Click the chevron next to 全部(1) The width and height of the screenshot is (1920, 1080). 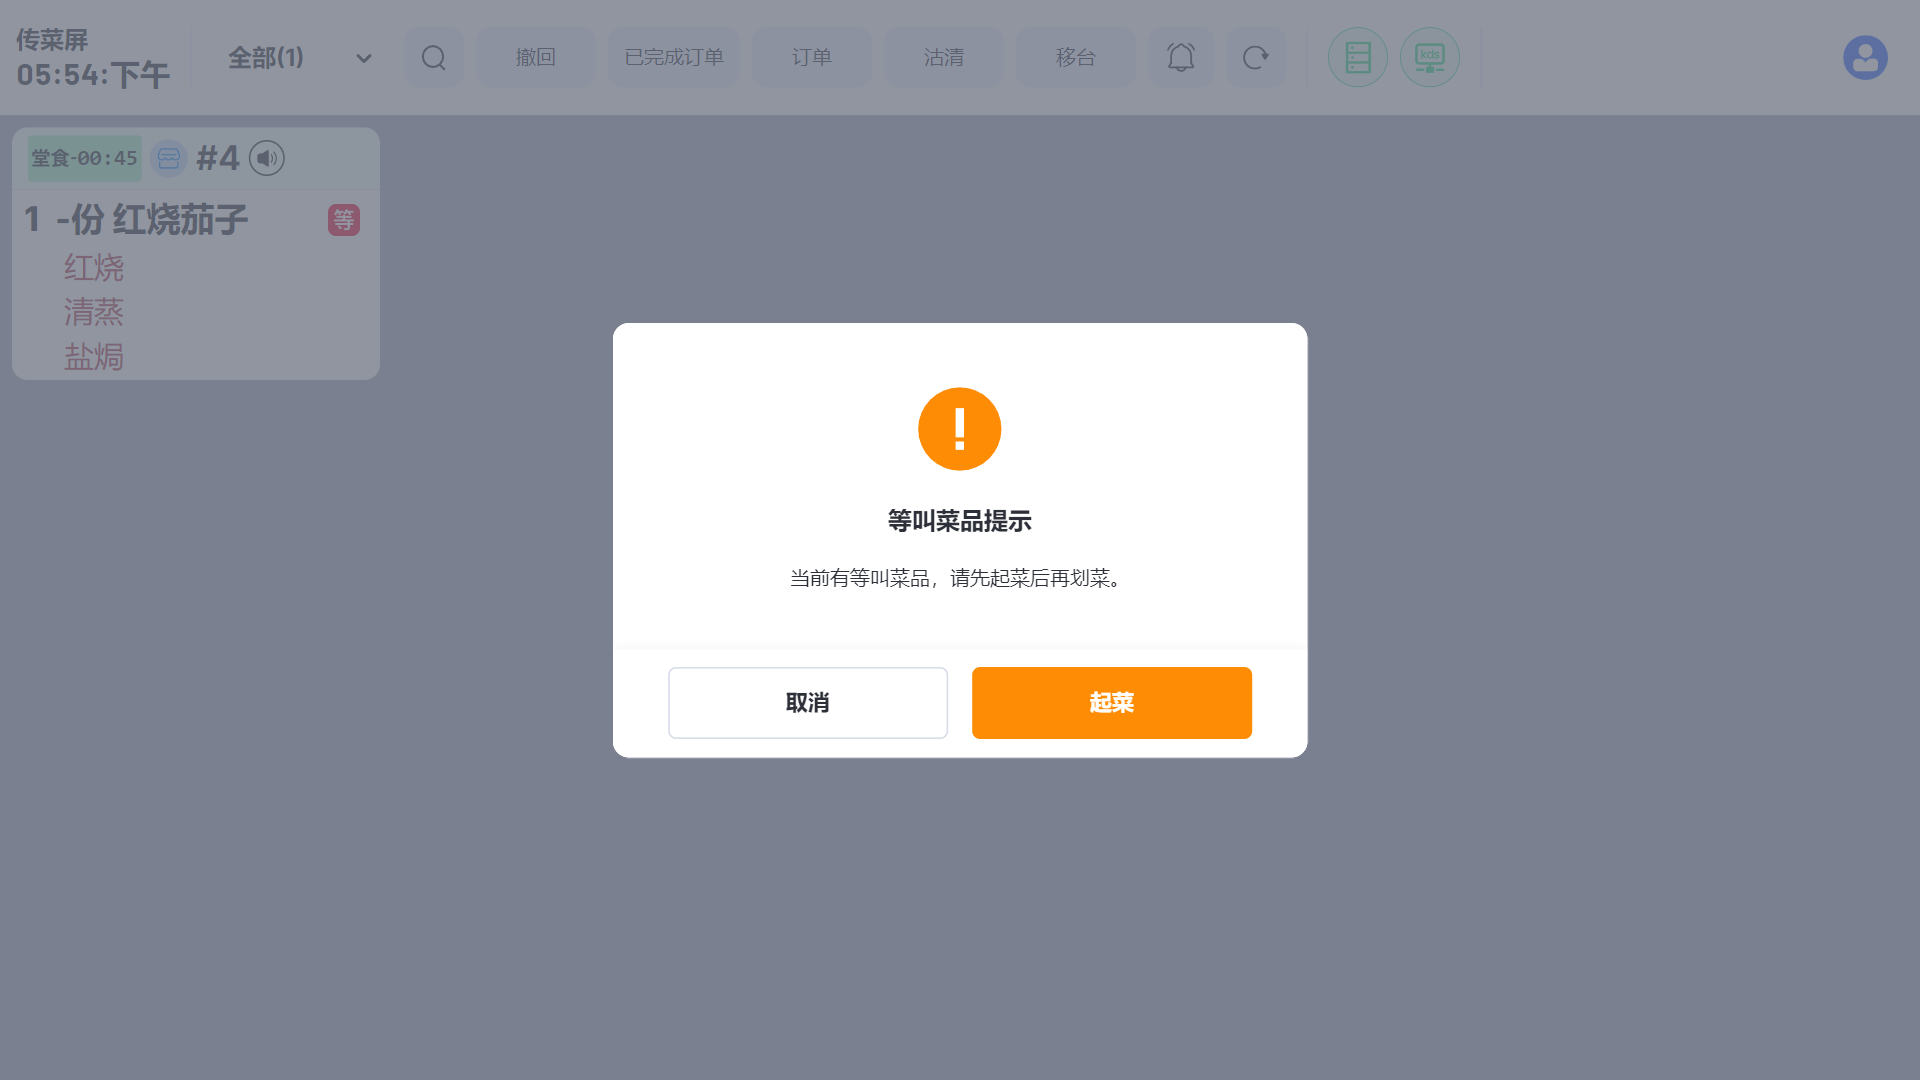pyautogui.click(x=364, y=58)
